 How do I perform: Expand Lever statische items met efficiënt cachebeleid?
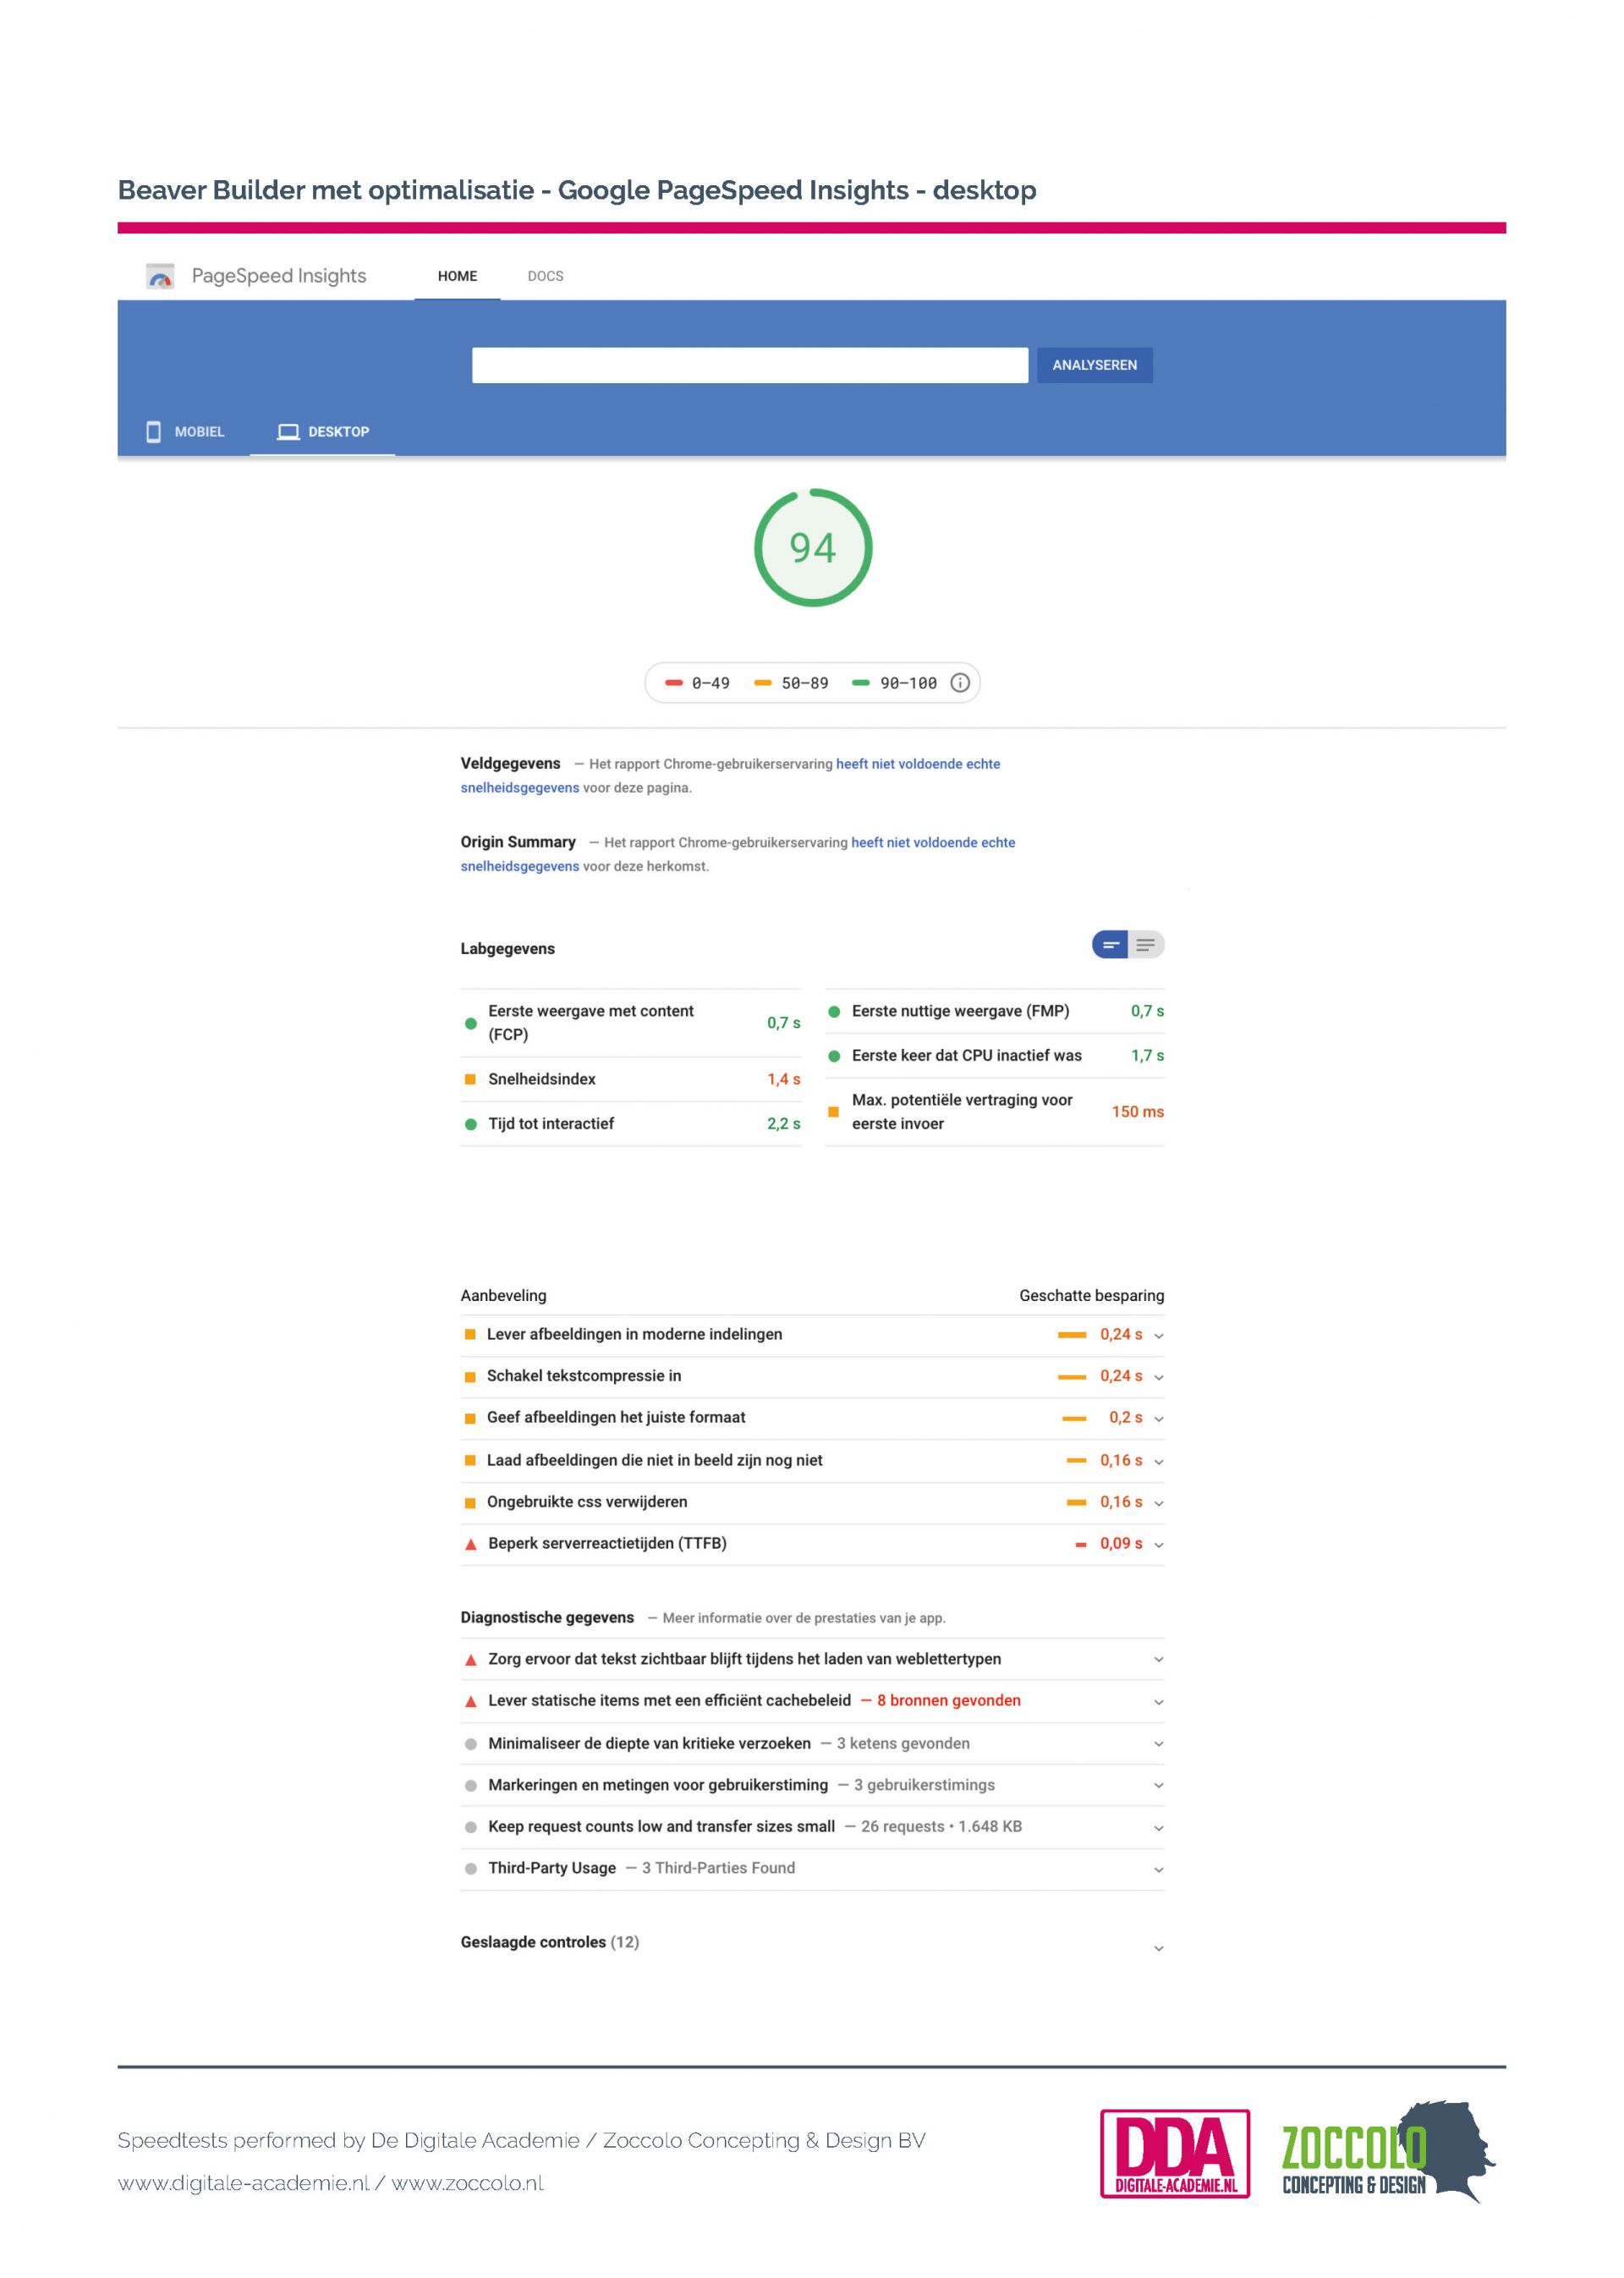[1159, 1702]
